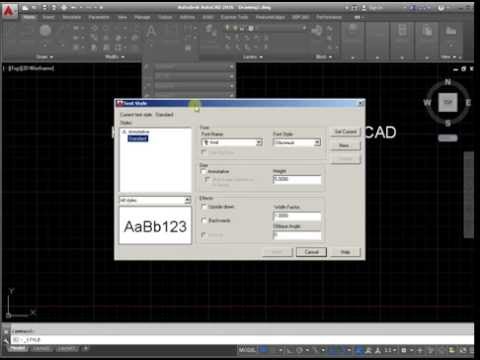480x360 pixels.
Task: Click the Height input field
Action: 297,179
